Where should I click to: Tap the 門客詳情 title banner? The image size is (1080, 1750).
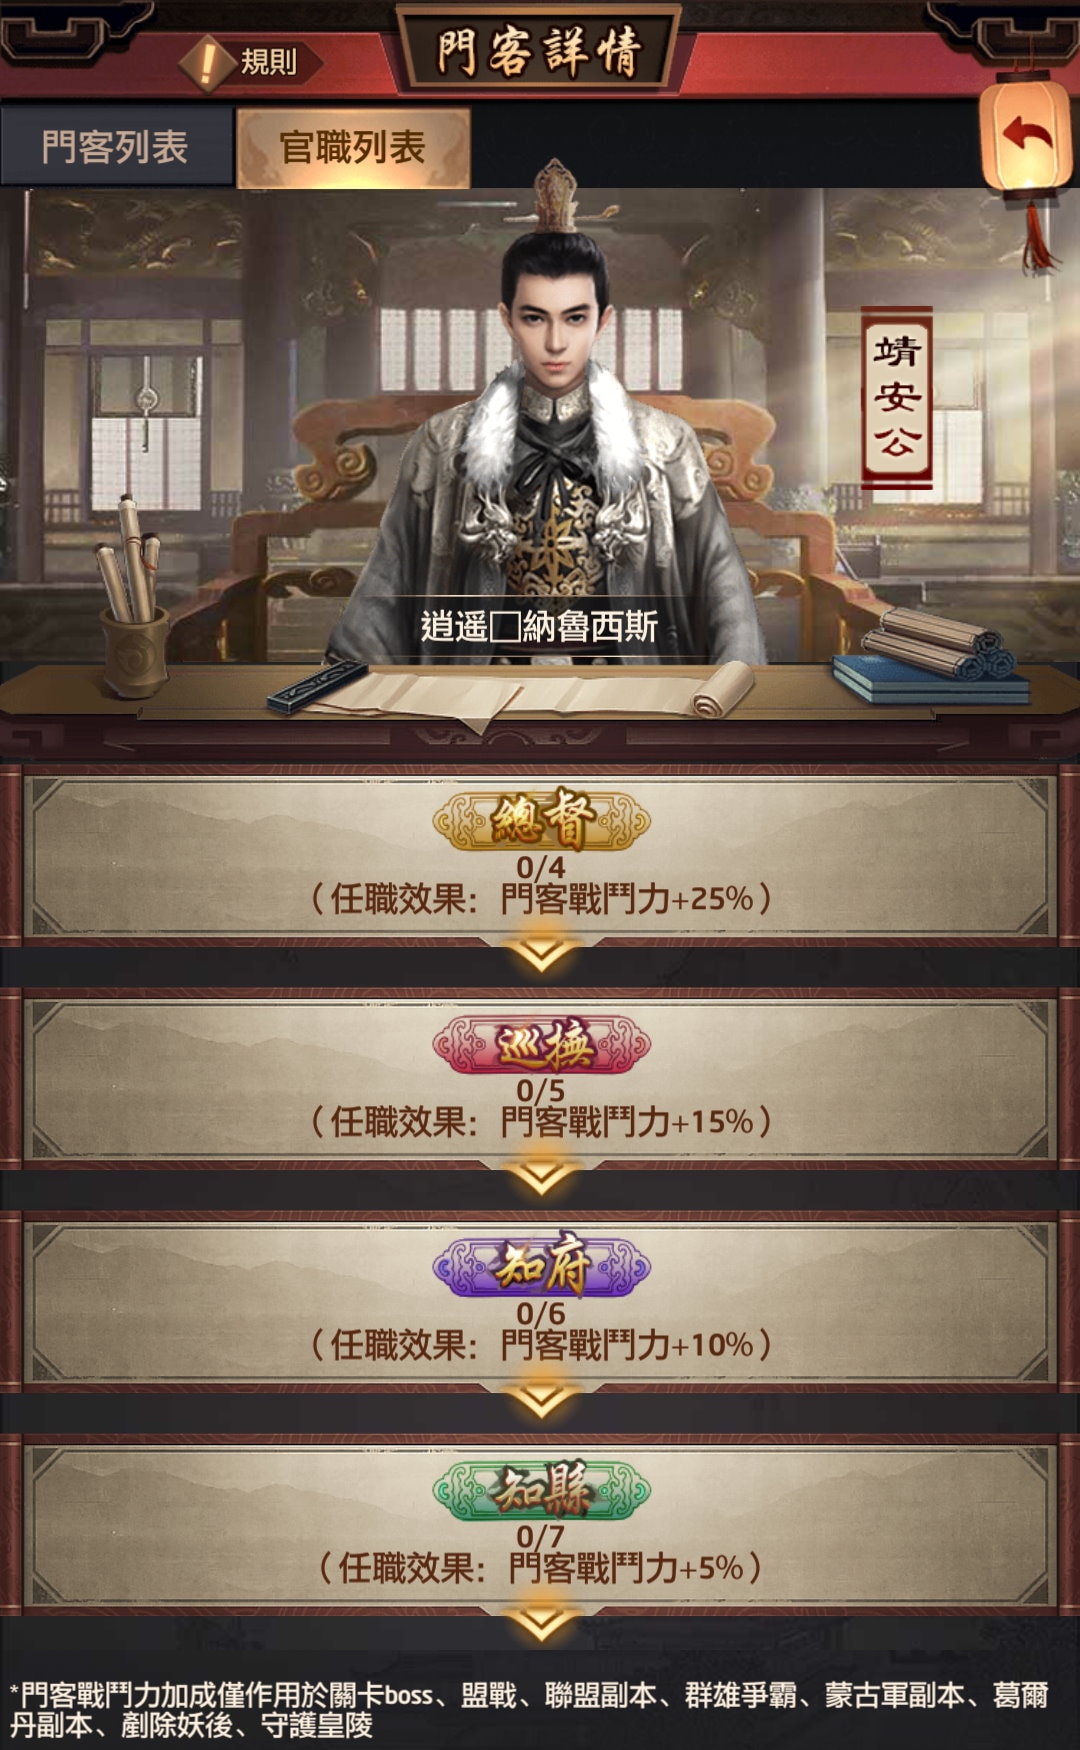[x=538, y=50]
